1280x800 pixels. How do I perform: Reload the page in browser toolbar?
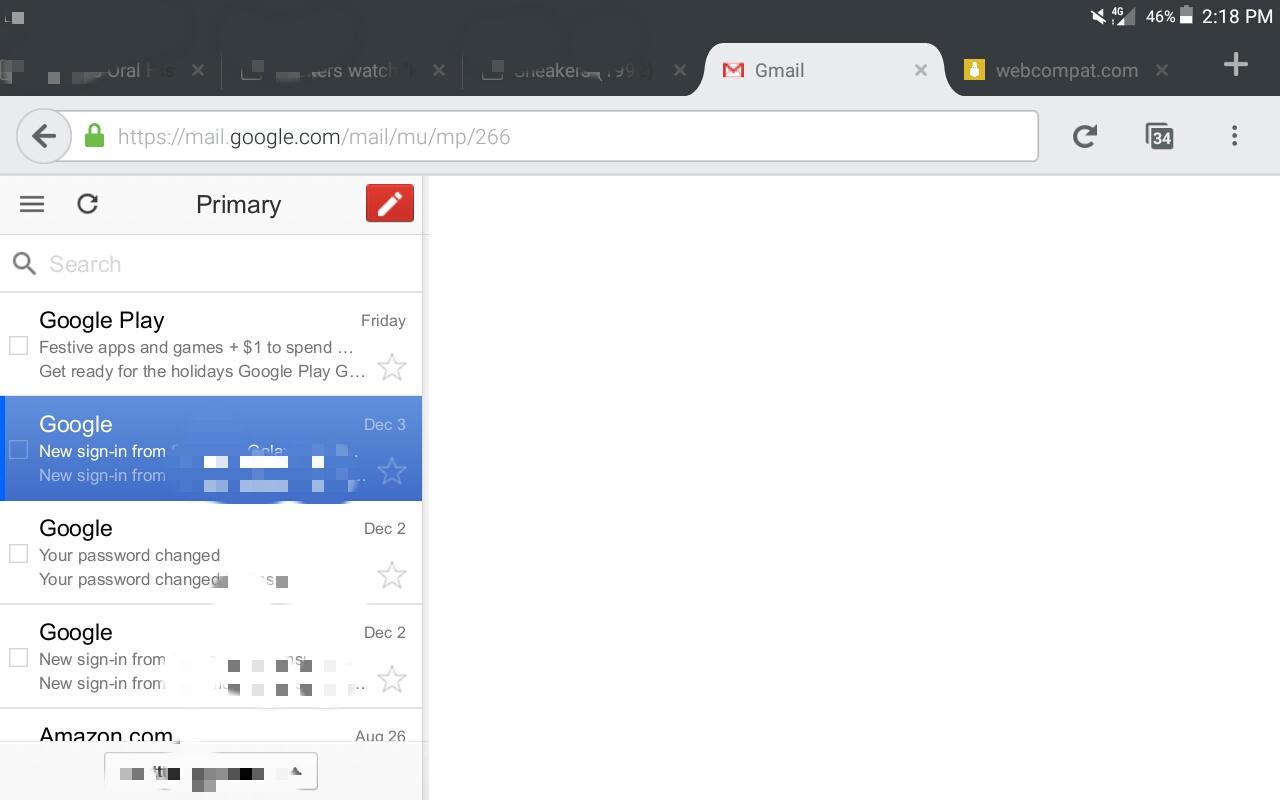coord(1085,136)
